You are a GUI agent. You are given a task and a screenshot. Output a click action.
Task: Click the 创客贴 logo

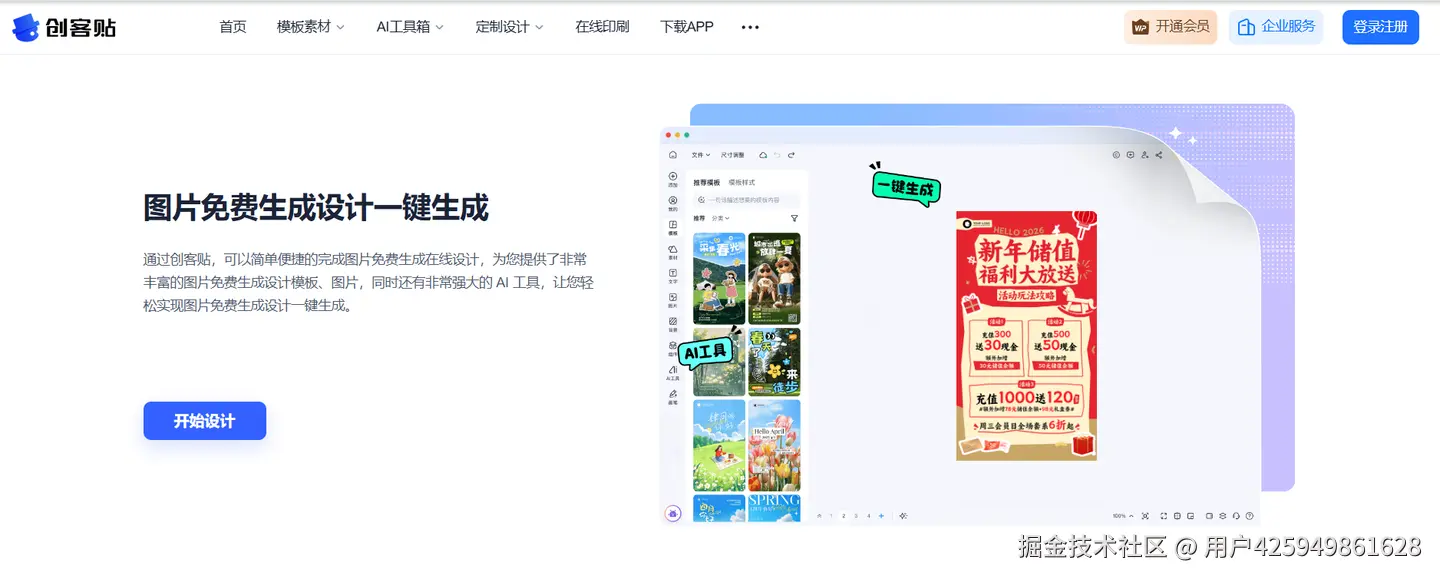64,27
